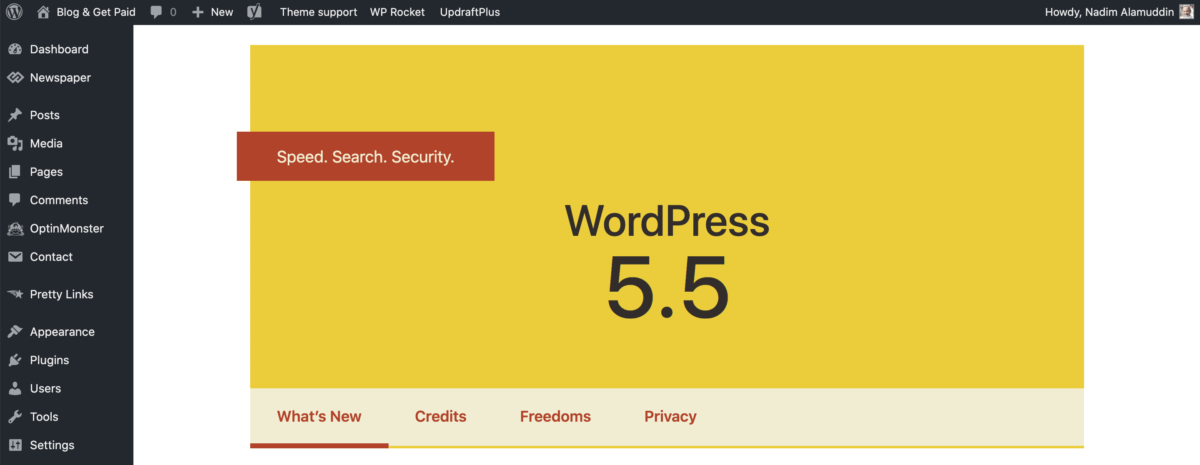1200x465 pixels.
Task: Open the Yoast SEO icon in admin bar
Action: tap(255, 12)
